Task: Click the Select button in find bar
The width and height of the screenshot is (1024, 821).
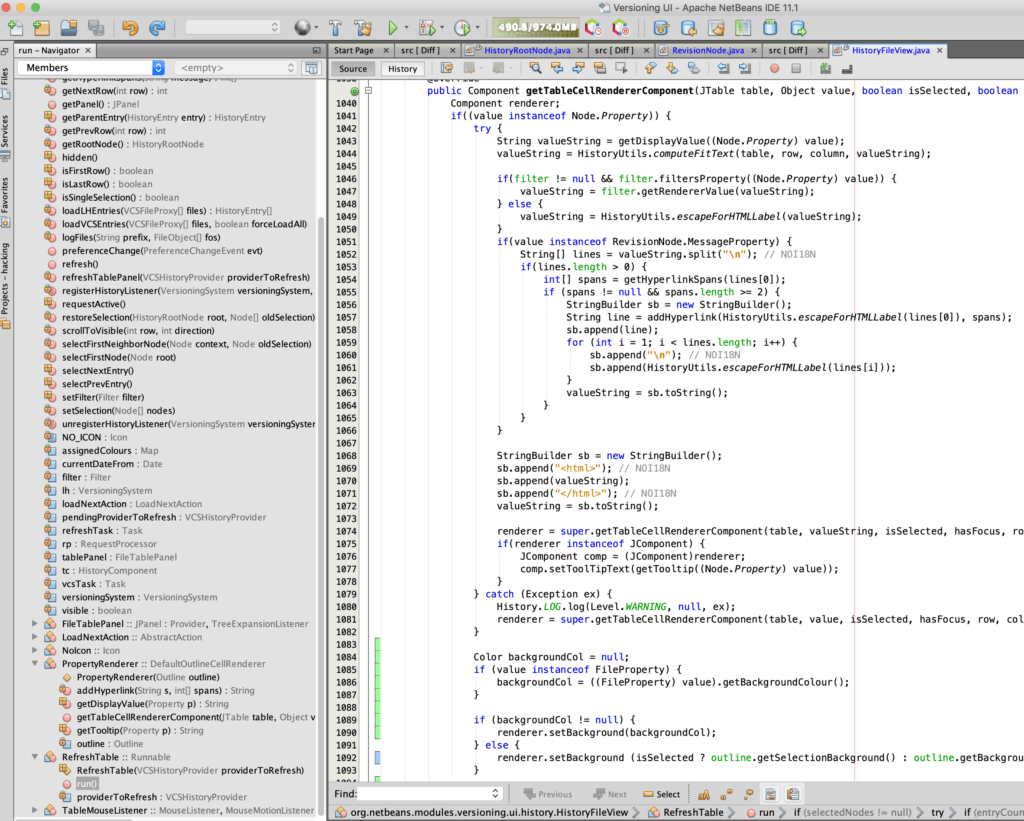Action: (662, 794)
